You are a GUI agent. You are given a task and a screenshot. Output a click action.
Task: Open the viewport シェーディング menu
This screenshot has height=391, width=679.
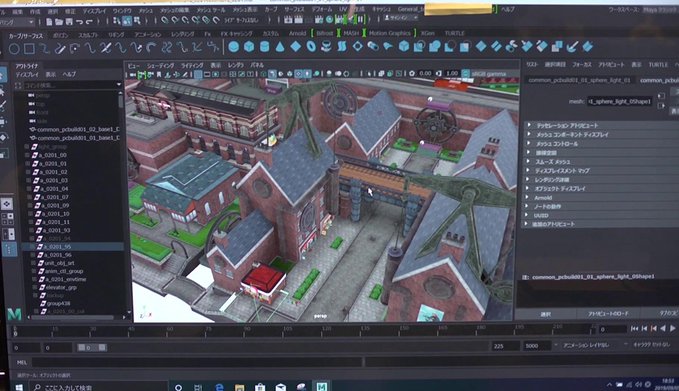click(x=160, y=65)
